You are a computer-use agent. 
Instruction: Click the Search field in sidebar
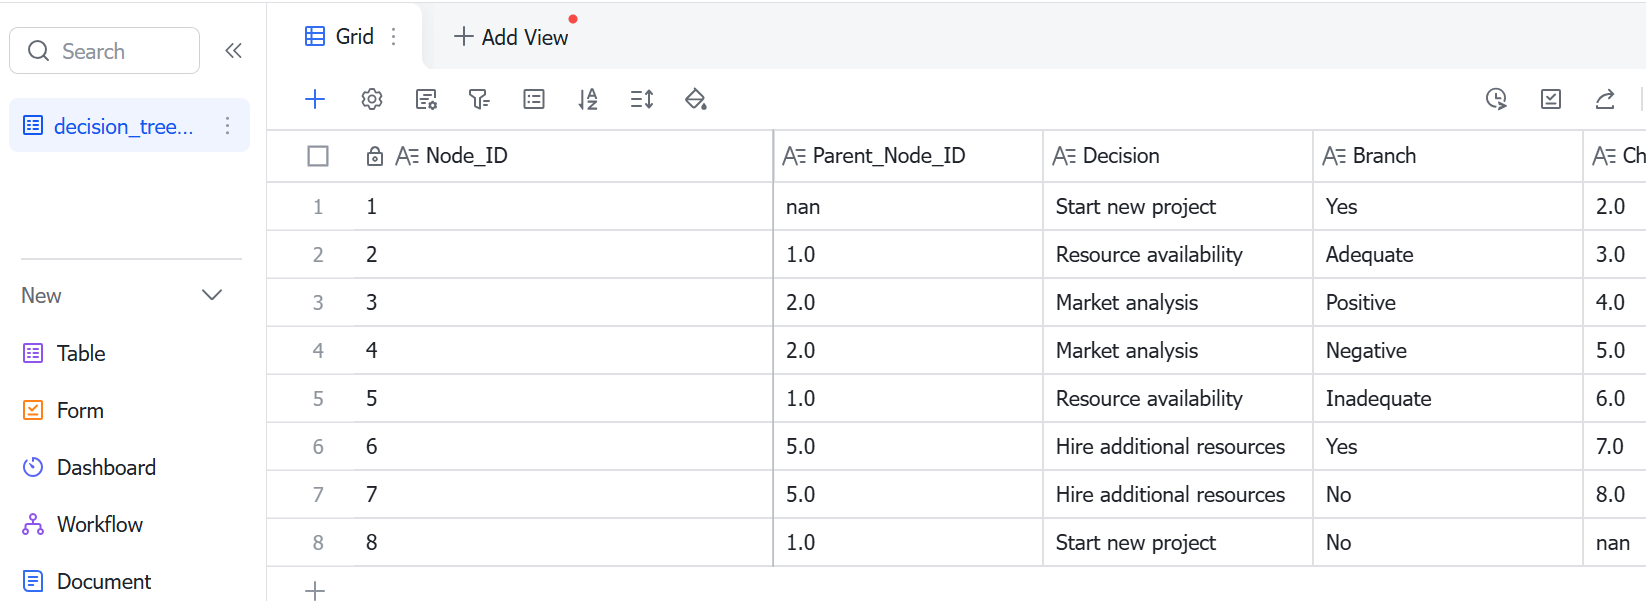[x=104, y=51]
